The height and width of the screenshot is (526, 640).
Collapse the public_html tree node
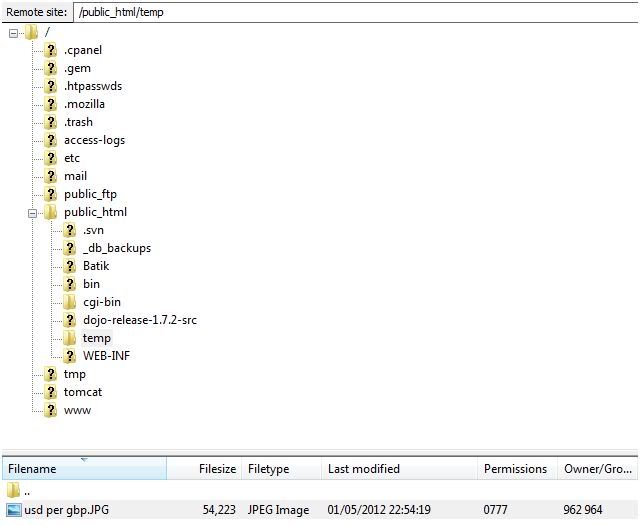(x=33, y=212)
